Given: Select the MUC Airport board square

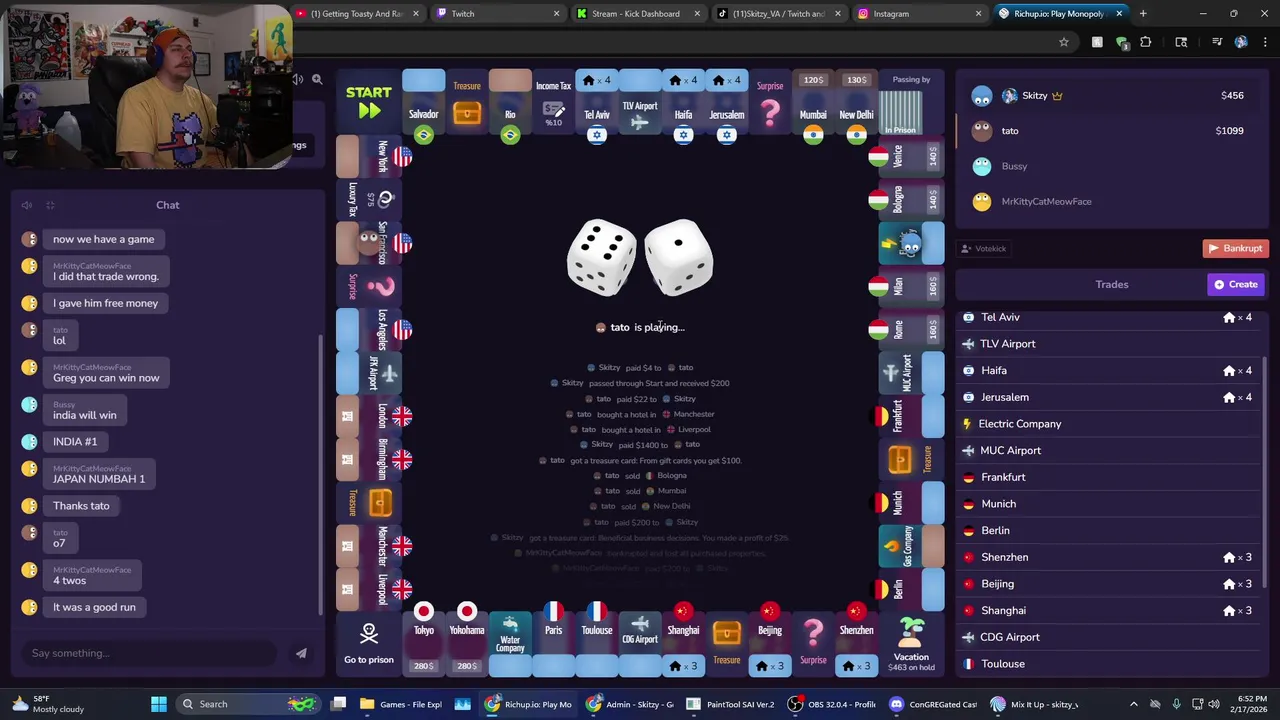Looking at the screenshot, I should pos(911,372).
